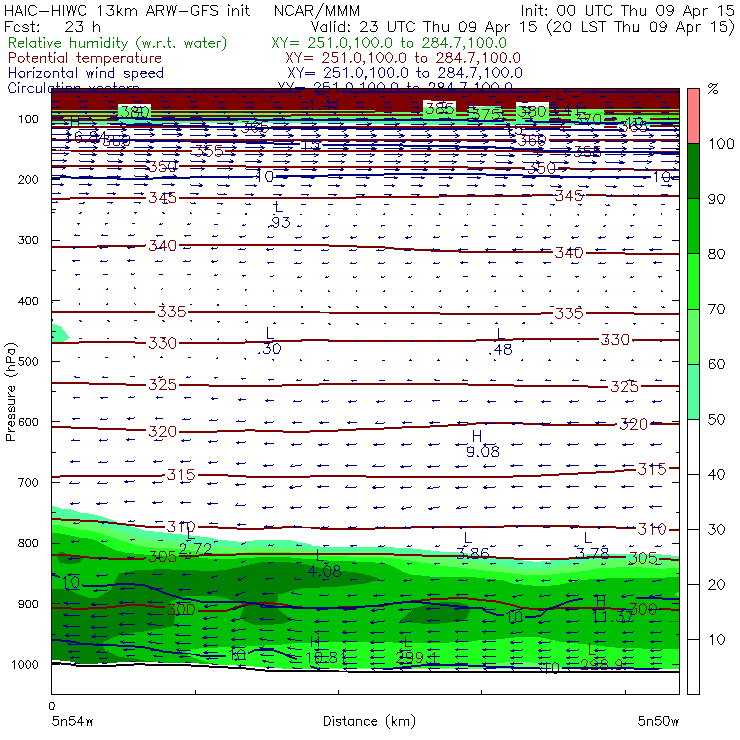The width and height of the screenshot is (740, 740).
Task: Click the green 'Relative humidity (w.r.t. water)' legend
Action: click(x=118, y=43)
